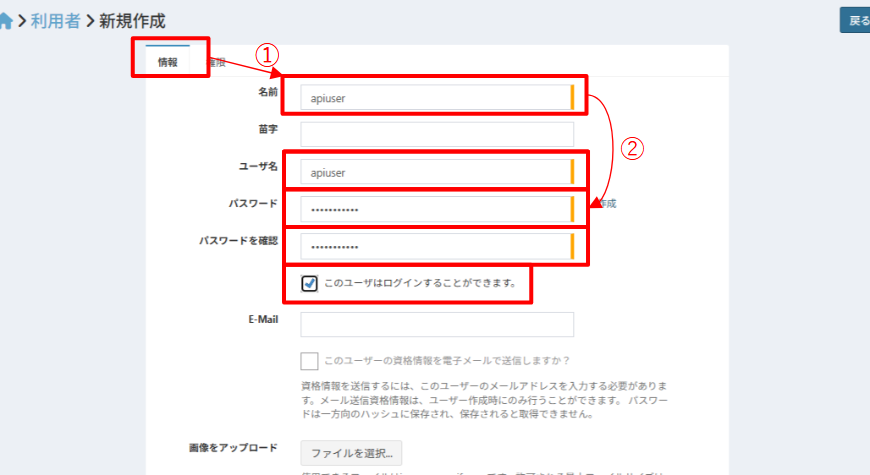870x475 pixels.
Task: Open the 利用者 breadcrumb link
Action: (x=55, y=21)
